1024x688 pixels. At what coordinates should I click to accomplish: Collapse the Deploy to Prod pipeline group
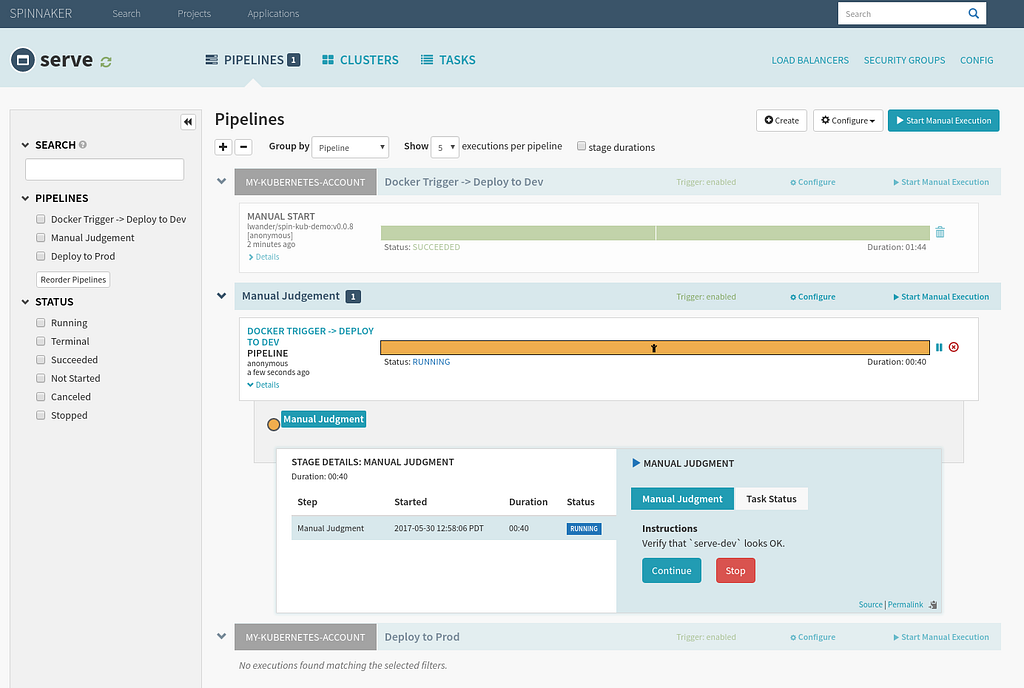[221, 636]
